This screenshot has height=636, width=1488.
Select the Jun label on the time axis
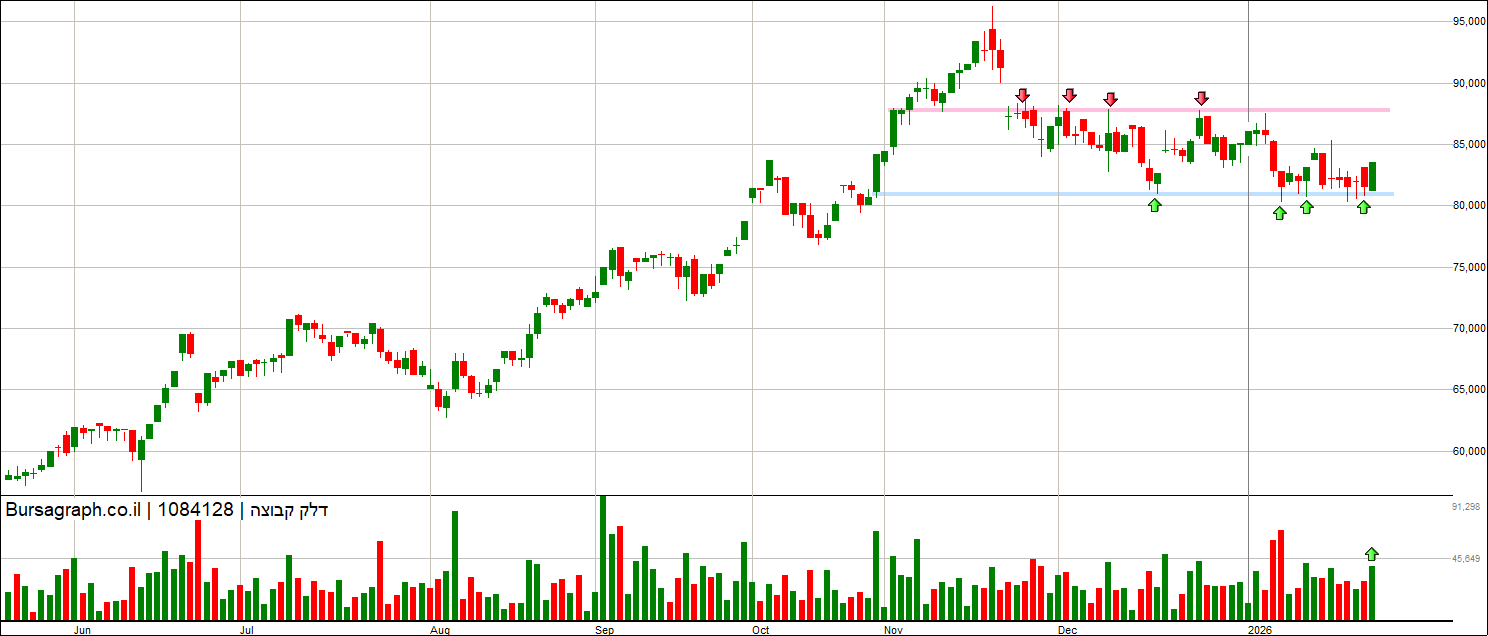click(x=84, y=630)
